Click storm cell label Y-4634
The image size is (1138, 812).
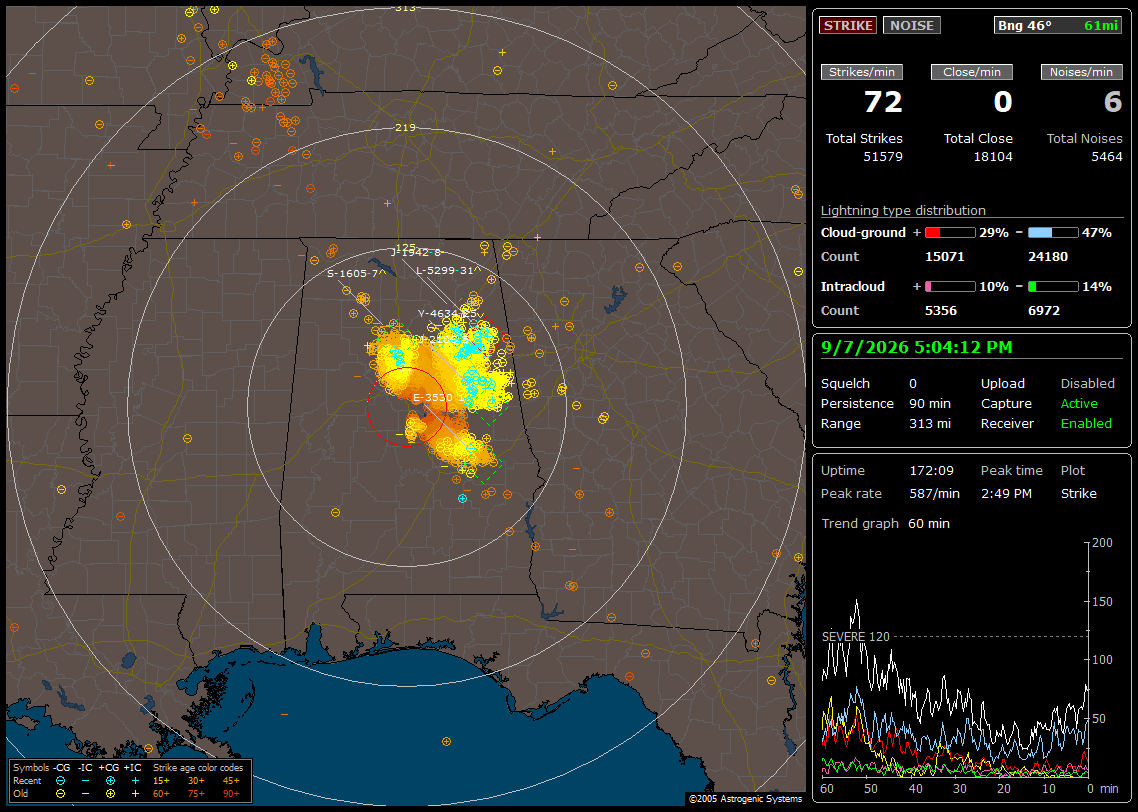coord(447,314)
